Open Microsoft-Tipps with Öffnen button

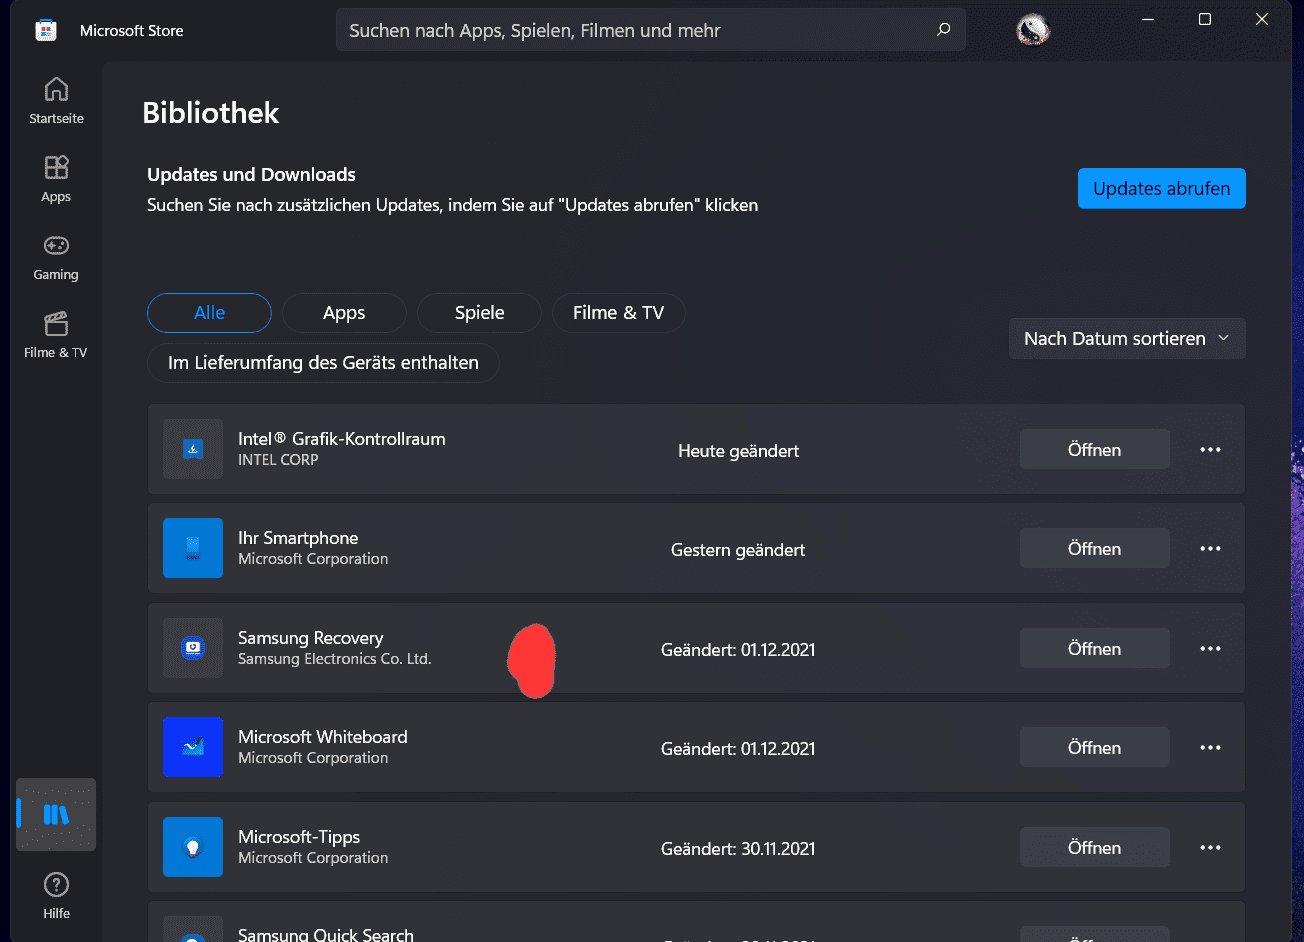1095,848
